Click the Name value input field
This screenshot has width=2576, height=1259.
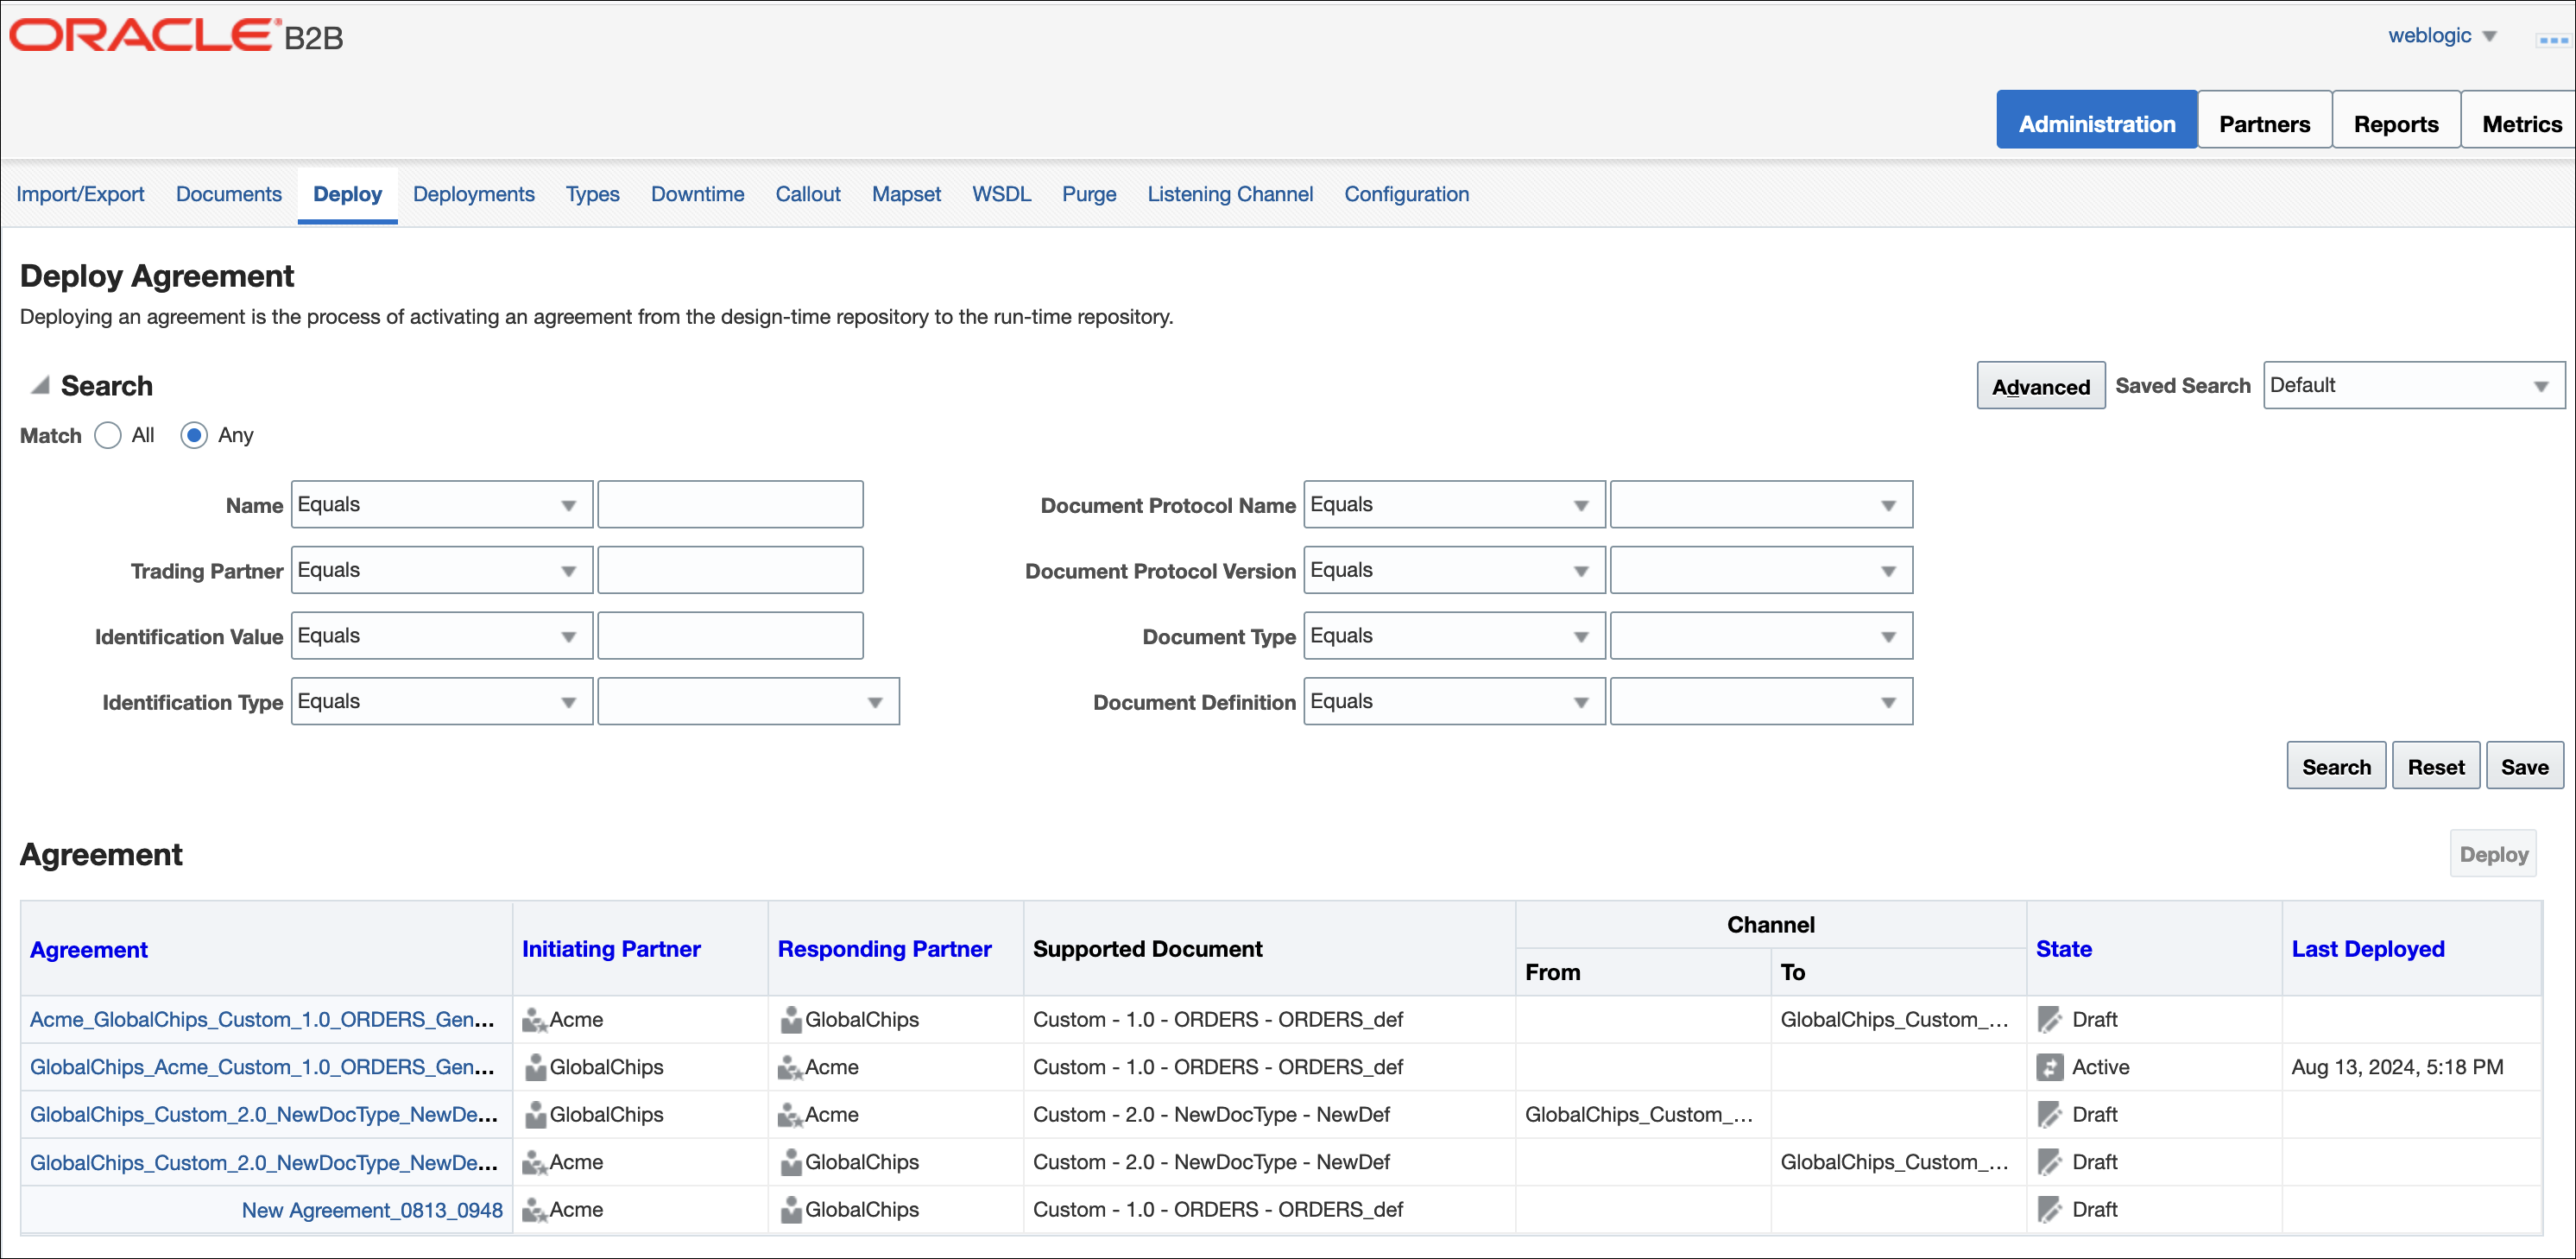[x=730, y=505]
